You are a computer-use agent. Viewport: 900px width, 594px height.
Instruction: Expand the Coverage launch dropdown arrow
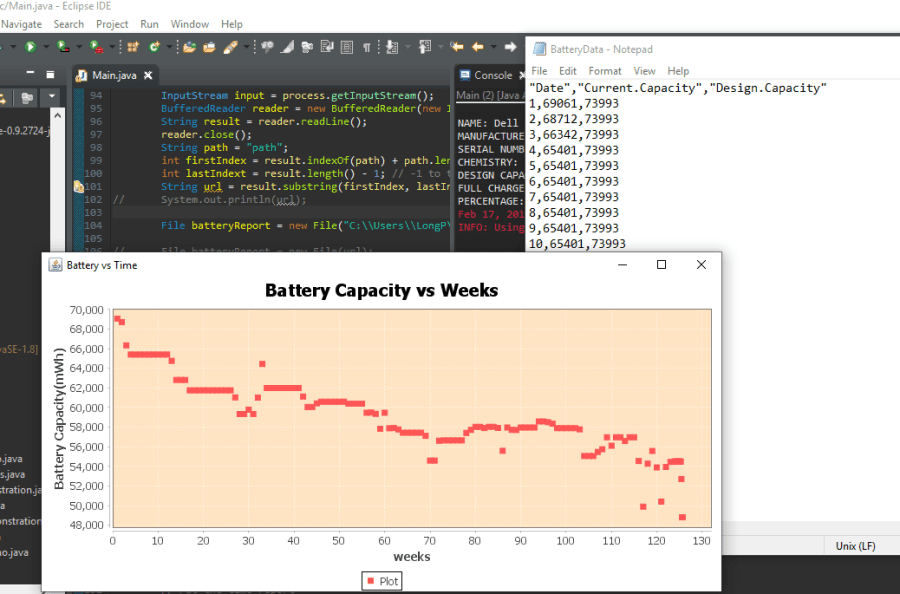(x=79, y=47)
